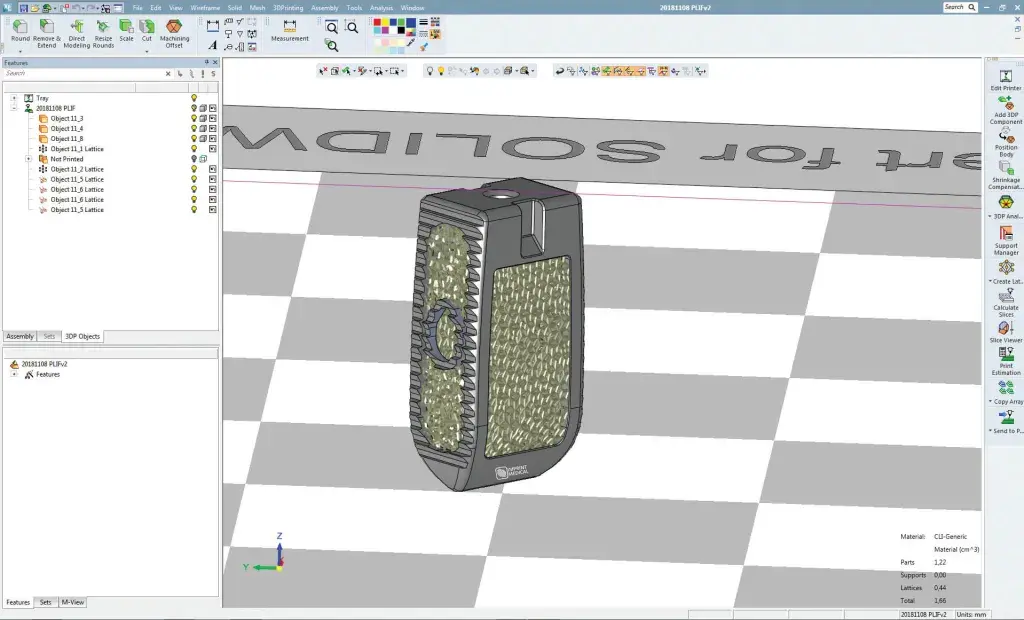Screen dimensions: 1024x620
Task: Open Print Estimation
Action: [1007, 358]
